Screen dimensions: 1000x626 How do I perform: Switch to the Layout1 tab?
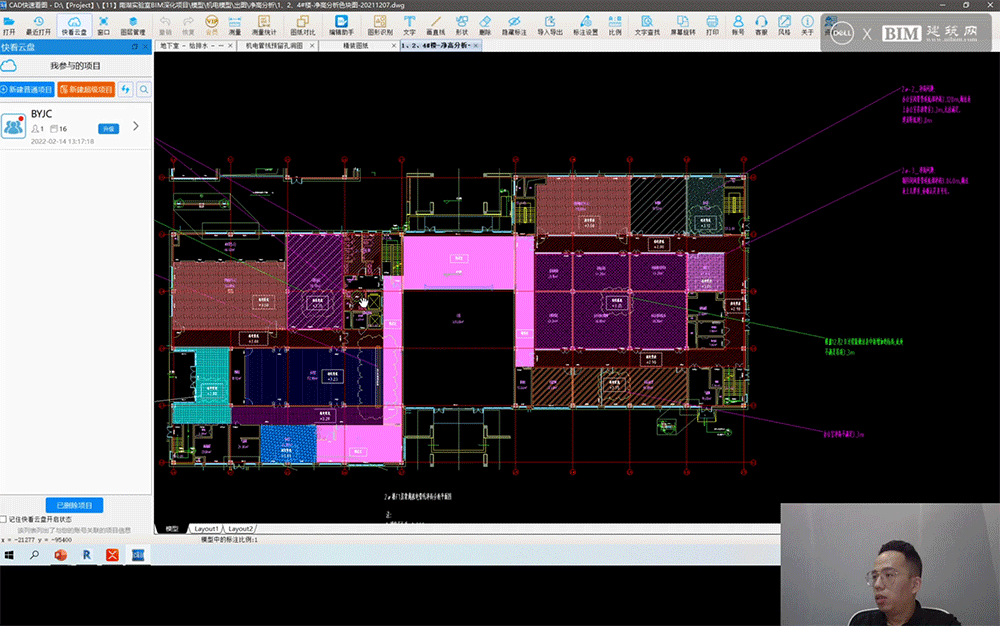(x=206, y=528)
